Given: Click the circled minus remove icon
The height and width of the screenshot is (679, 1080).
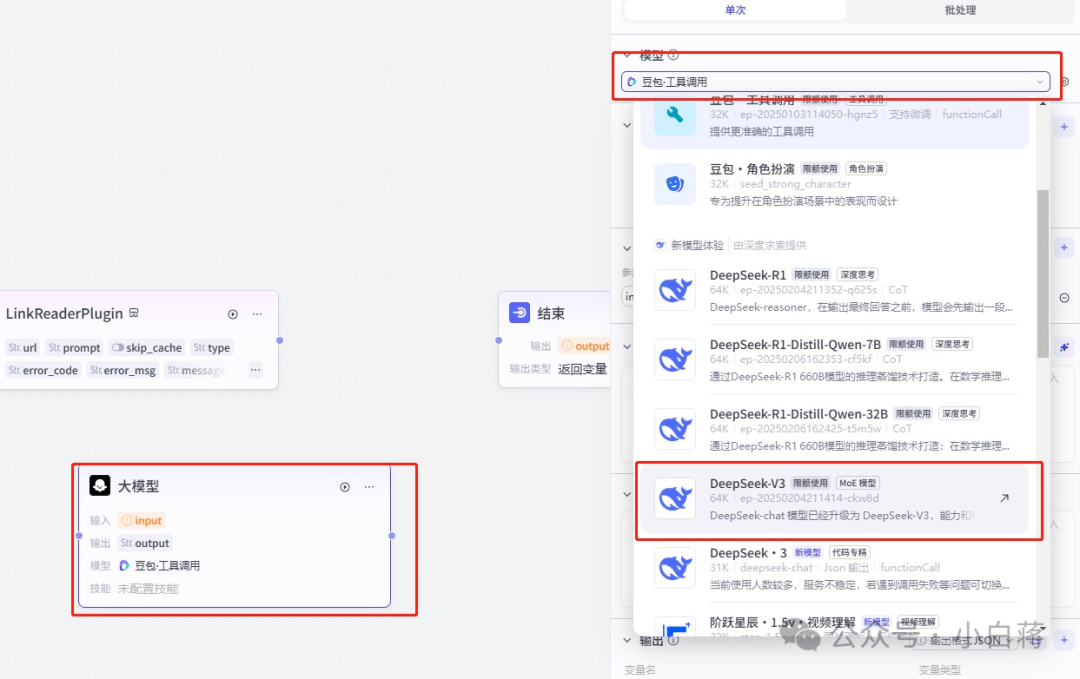Looking at the screenshot, I should click(x=1064, y=298).
